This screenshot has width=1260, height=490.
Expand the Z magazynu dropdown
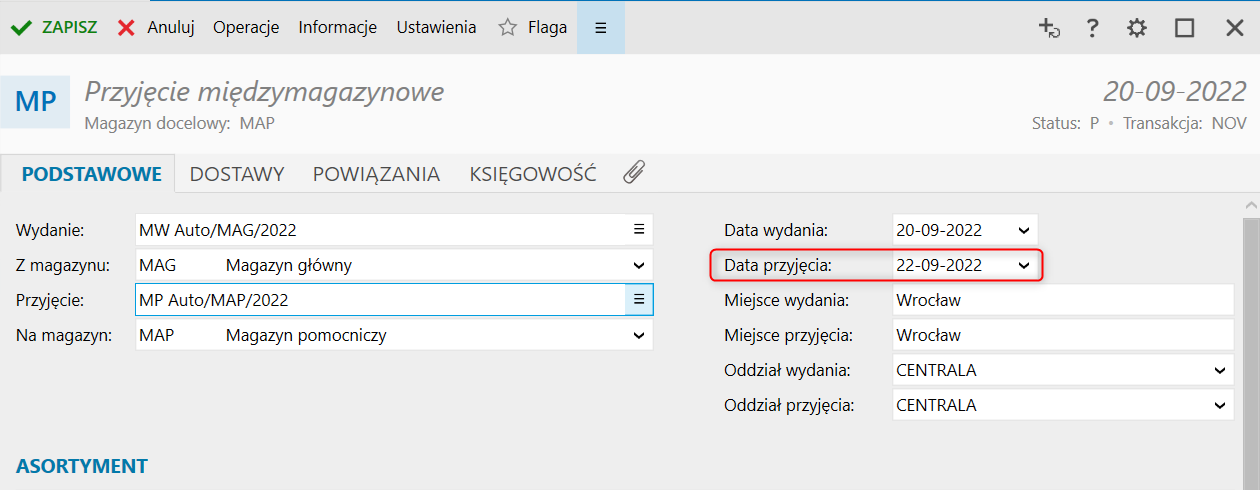639,265
